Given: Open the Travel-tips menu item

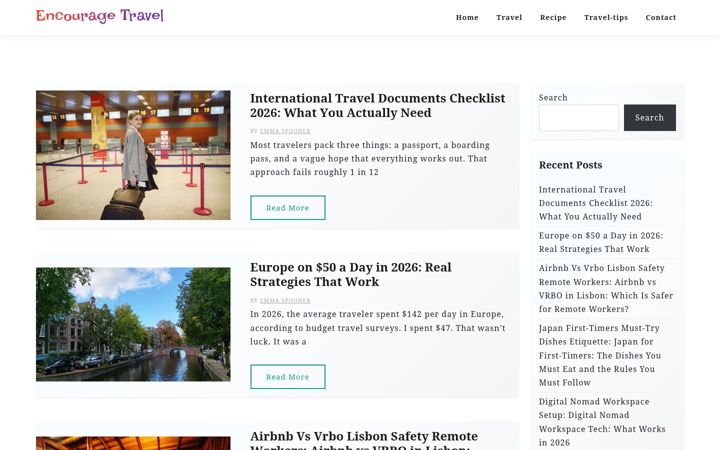Looking at the screenshot, I should [606, 17].
